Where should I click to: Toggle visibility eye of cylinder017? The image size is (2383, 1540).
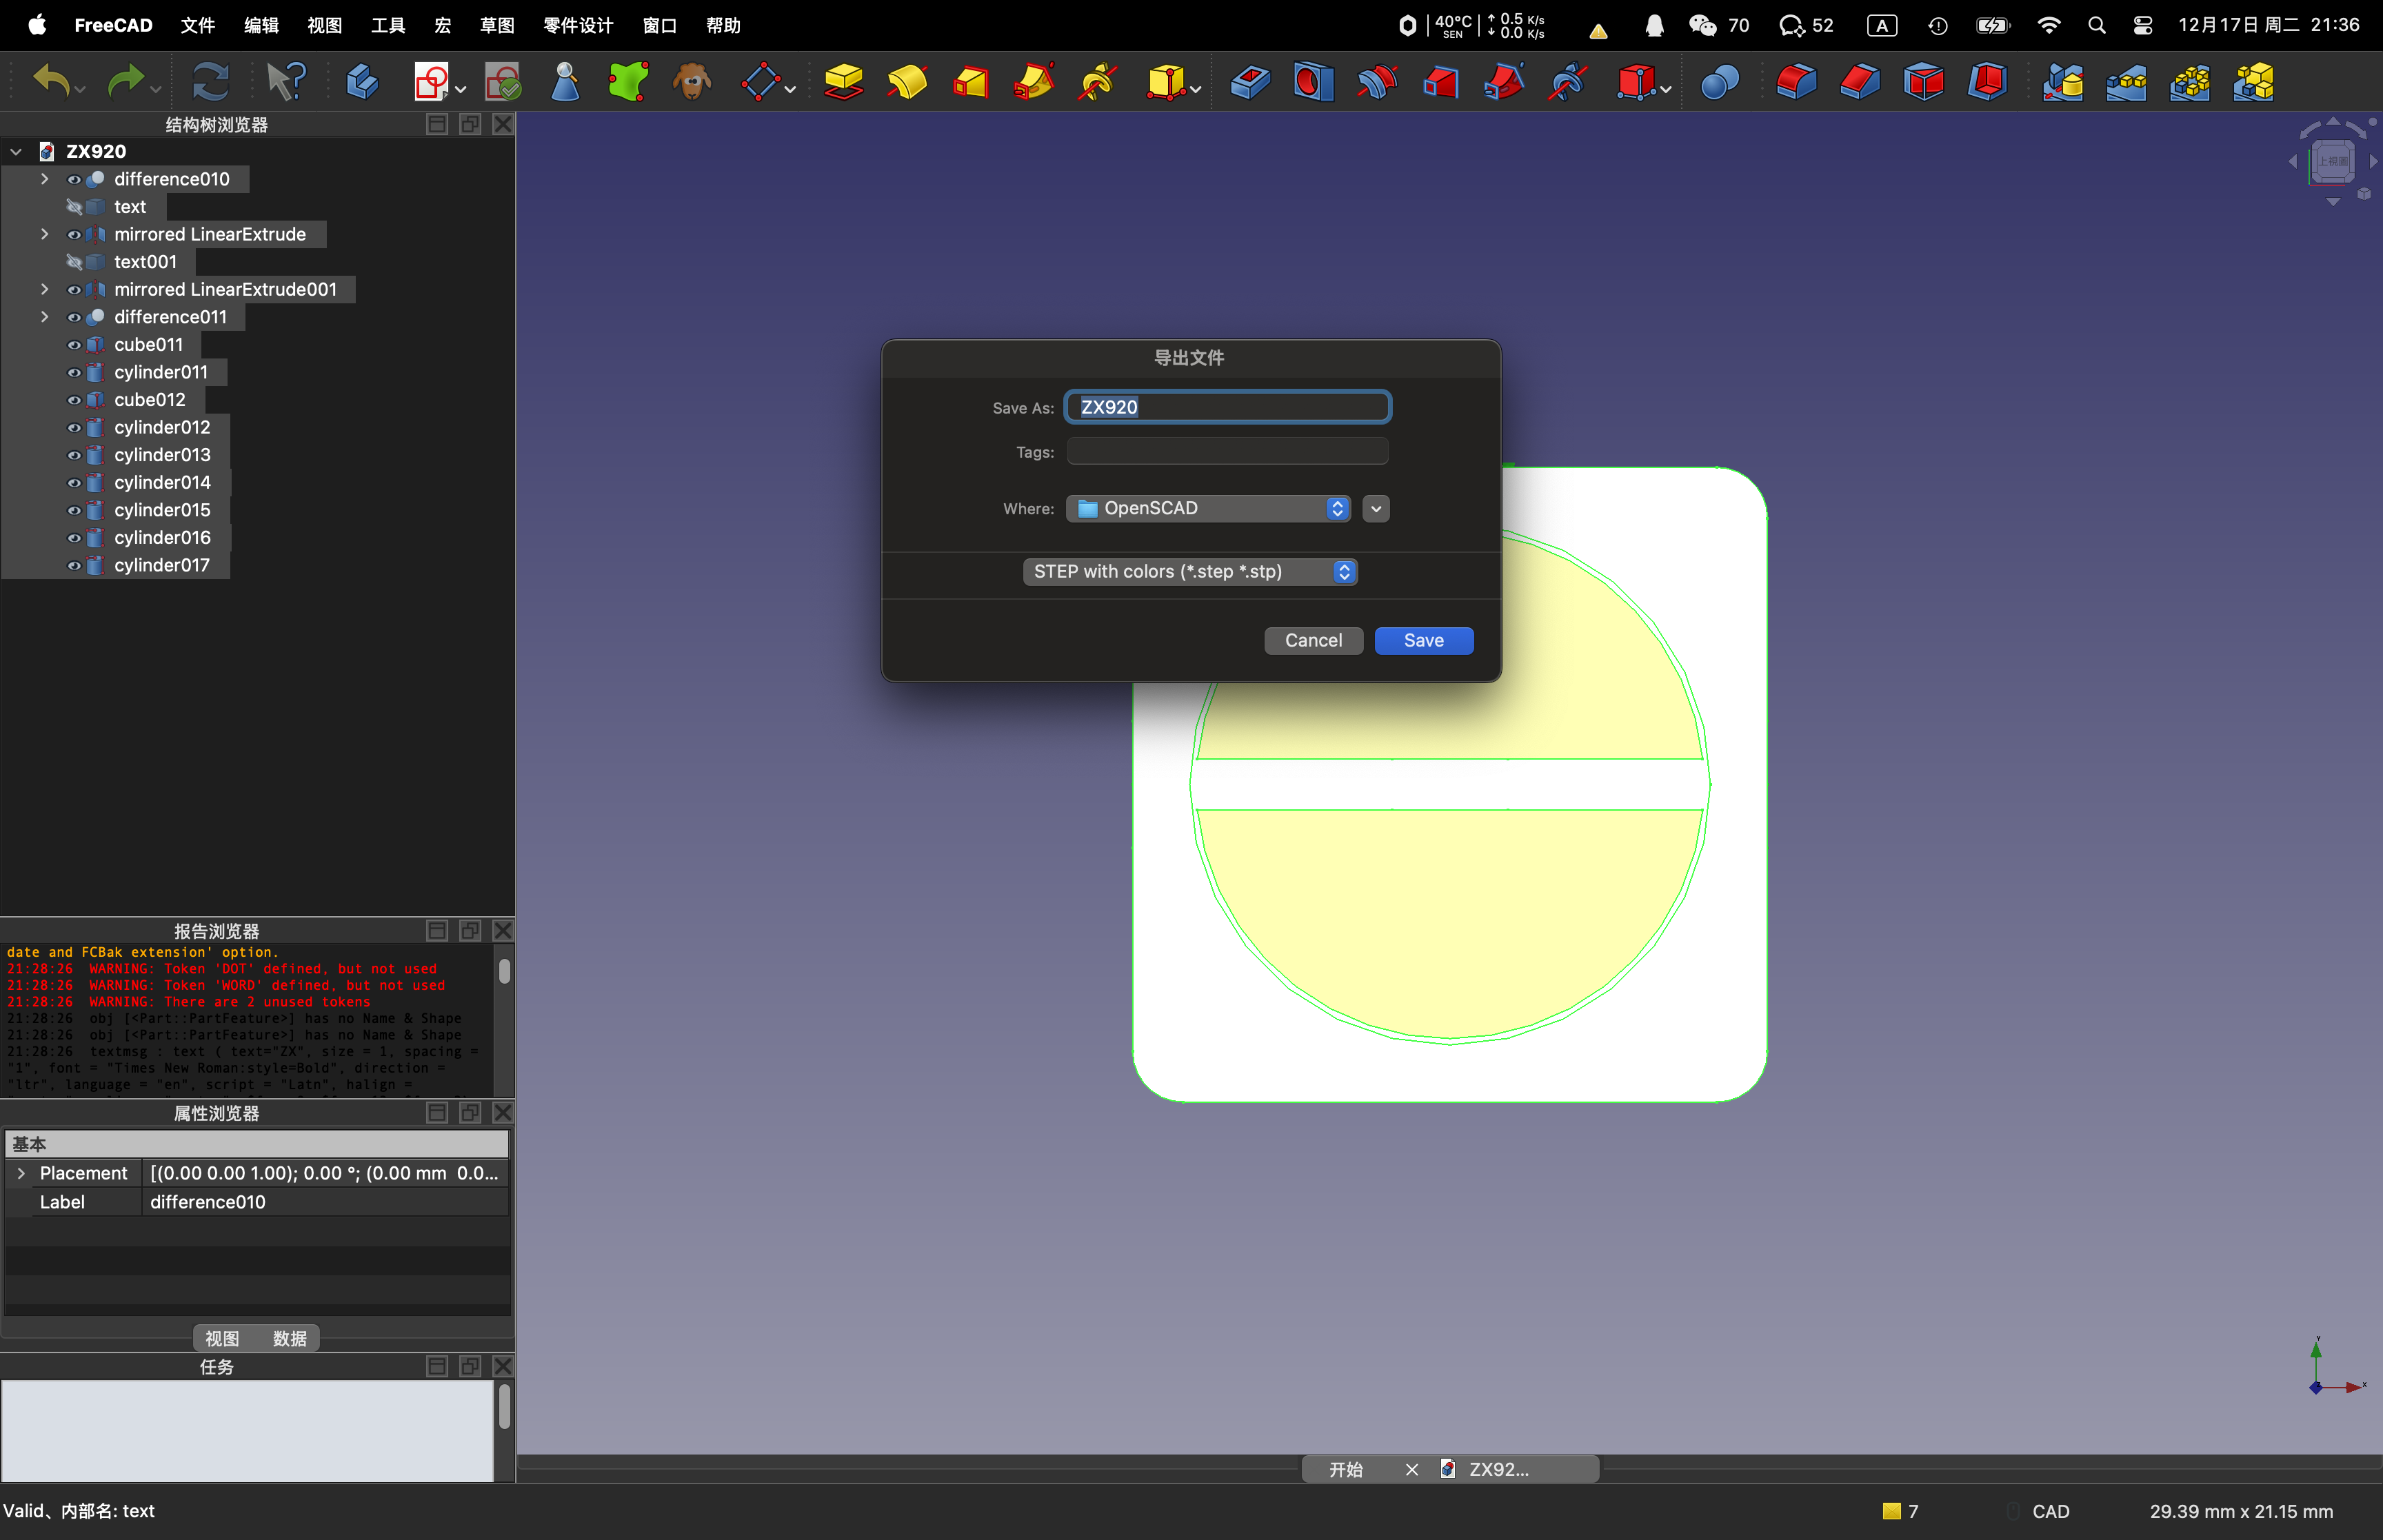coord(74,566)
